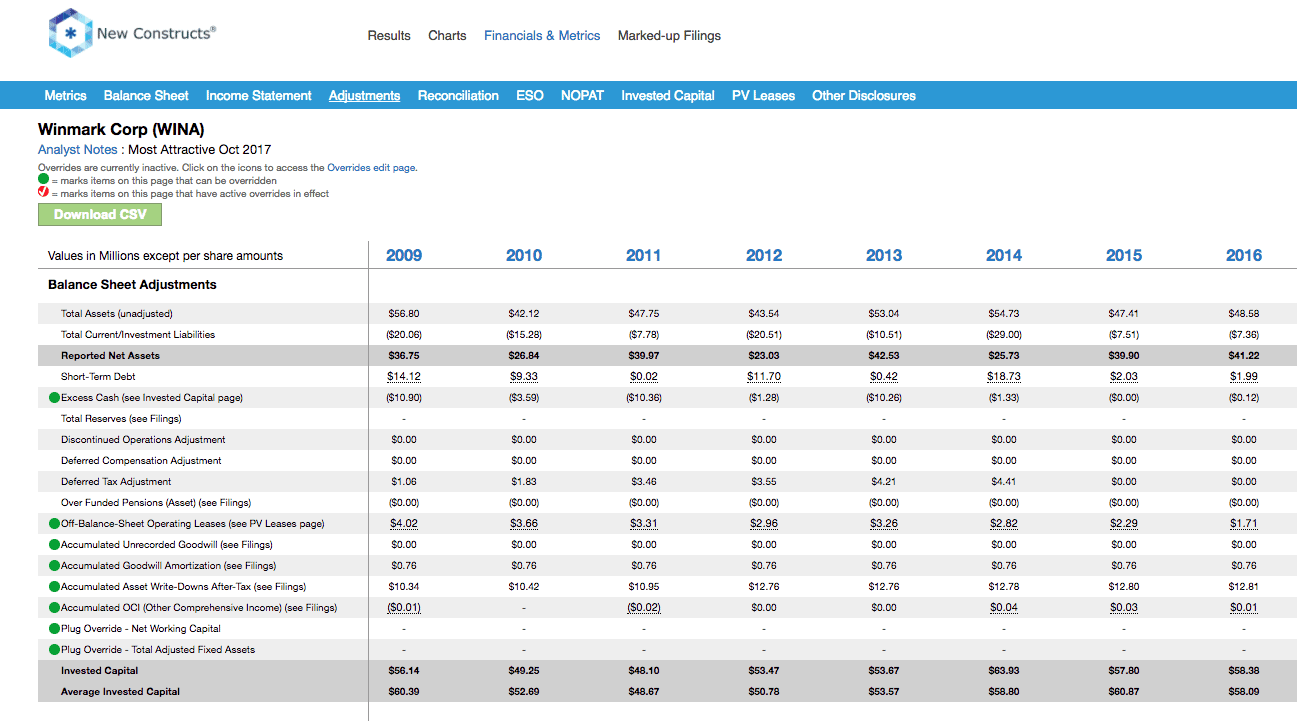Click the Download CSV button
Viewport: 1297px width, 721px height.
tap(99, 214)
